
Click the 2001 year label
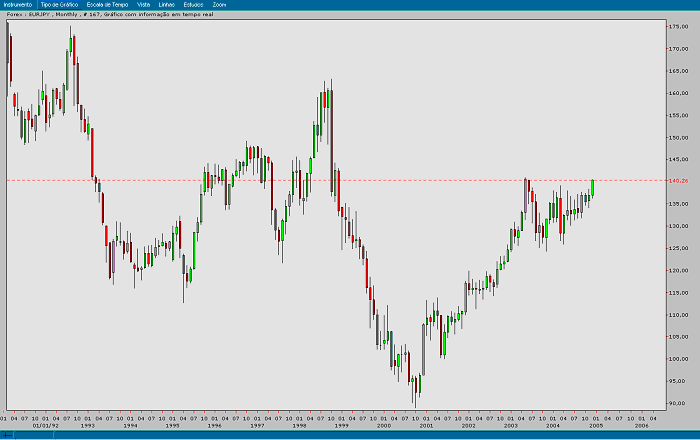click(x=426, y=426)
